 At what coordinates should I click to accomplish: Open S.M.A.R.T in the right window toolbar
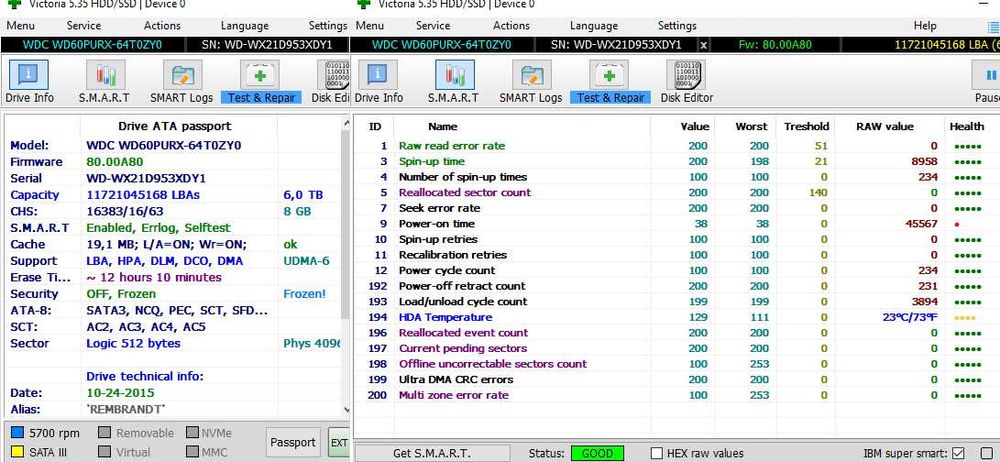(453, 82)
